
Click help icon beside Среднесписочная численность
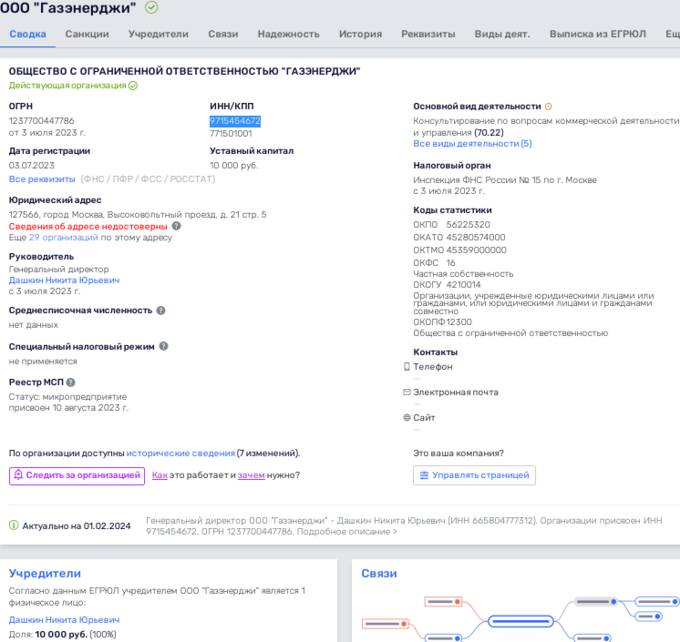click(x=159, y=310)
